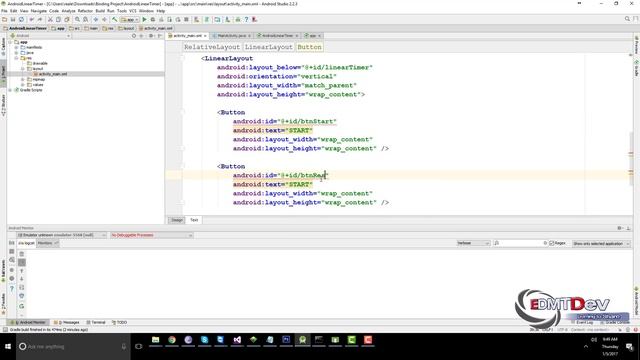Open the Messages tool window tab
This screenshot has height=360, width=640.
[67, 322]
